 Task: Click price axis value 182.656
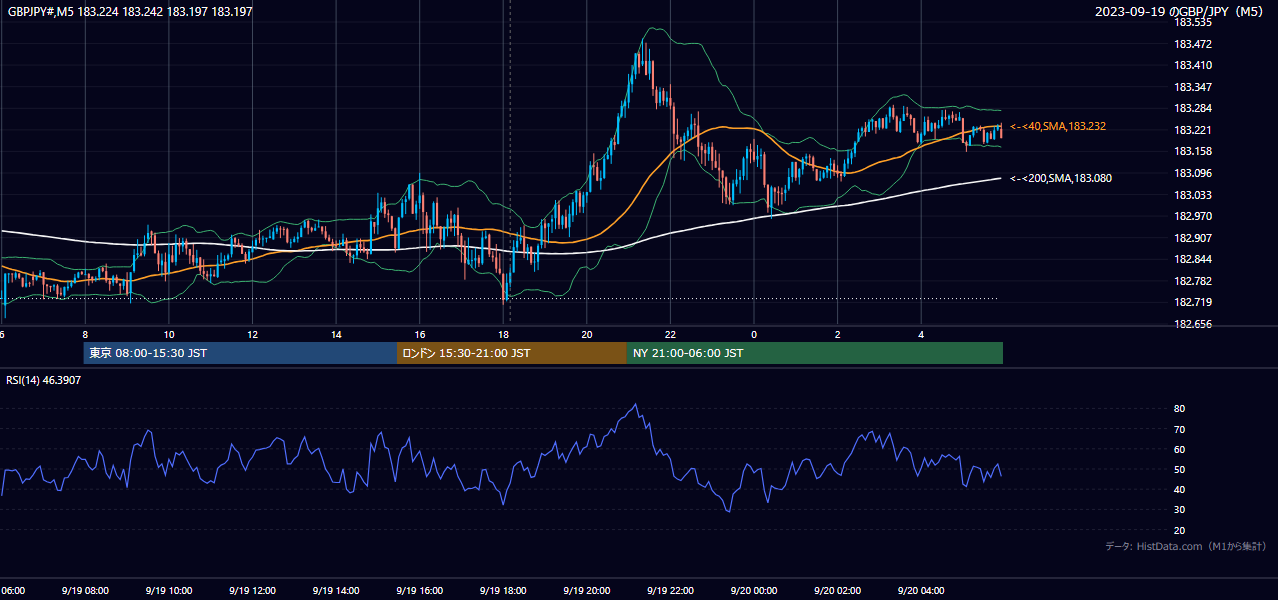coord(1192,325)
